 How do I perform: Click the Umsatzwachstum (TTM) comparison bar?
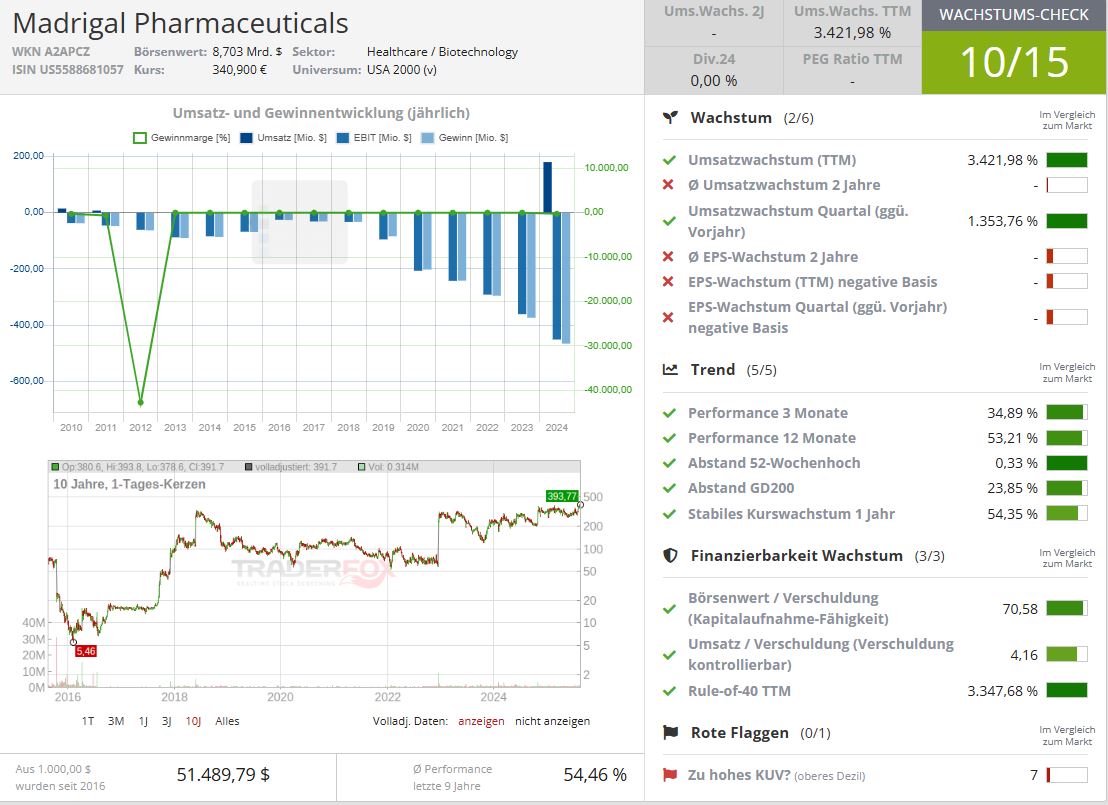[1067, 160]
